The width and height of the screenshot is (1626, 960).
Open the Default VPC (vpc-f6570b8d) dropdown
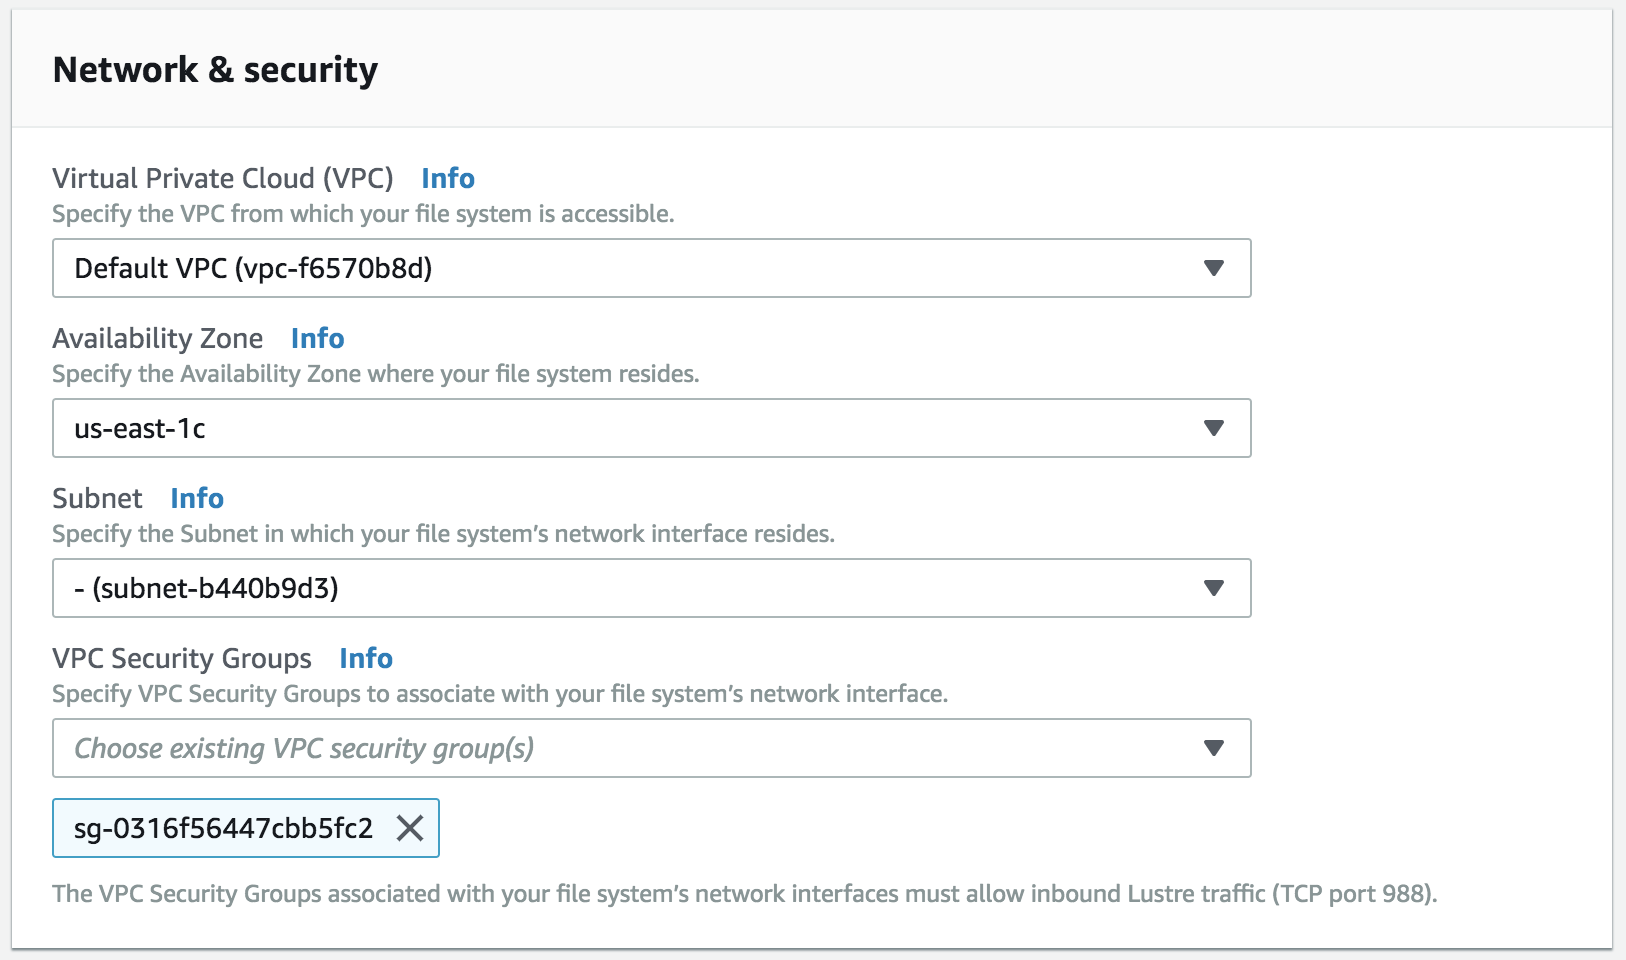[x=652, y=268]
